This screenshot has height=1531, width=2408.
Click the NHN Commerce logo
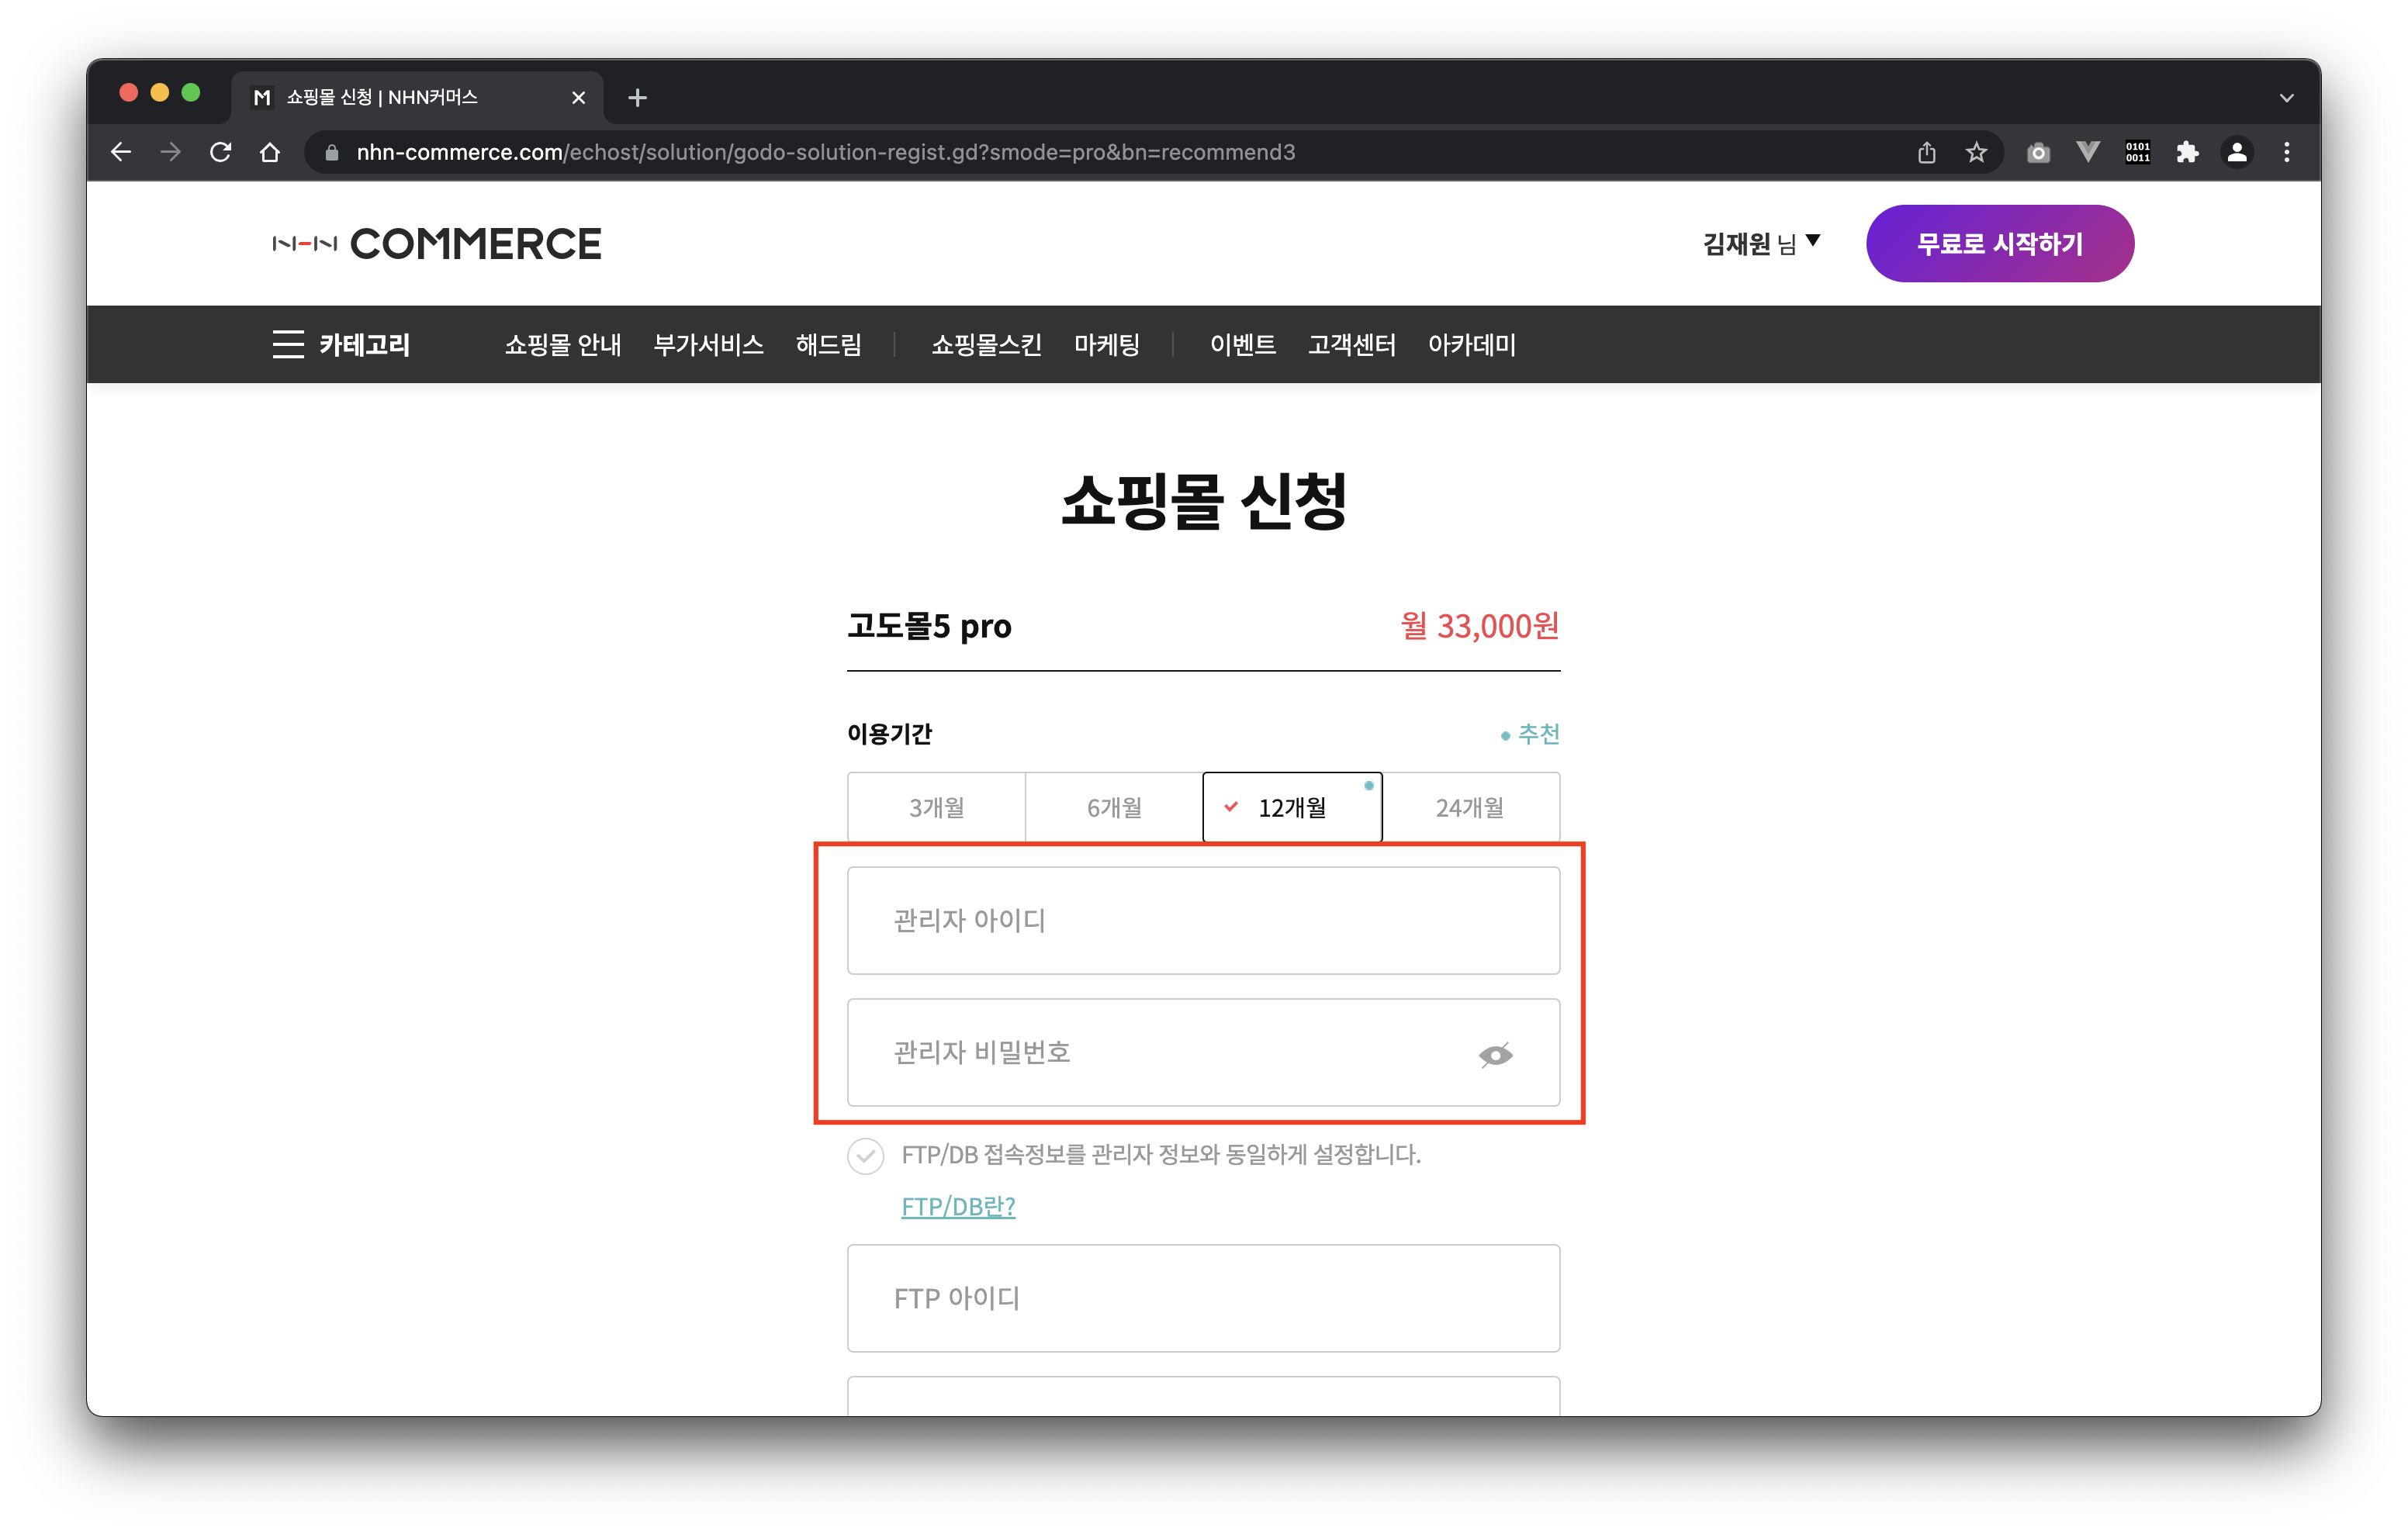(437, 244)
